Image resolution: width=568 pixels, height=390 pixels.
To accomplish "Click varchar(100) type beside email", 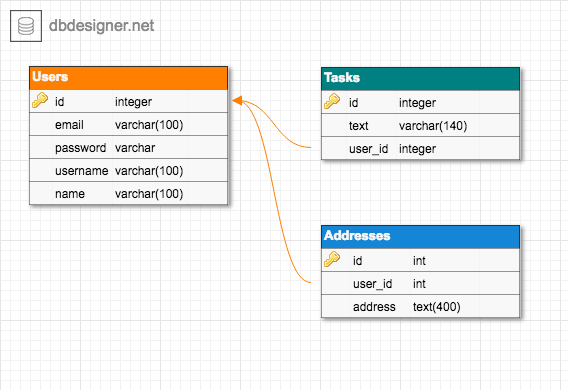I will (x=149, y=125).
